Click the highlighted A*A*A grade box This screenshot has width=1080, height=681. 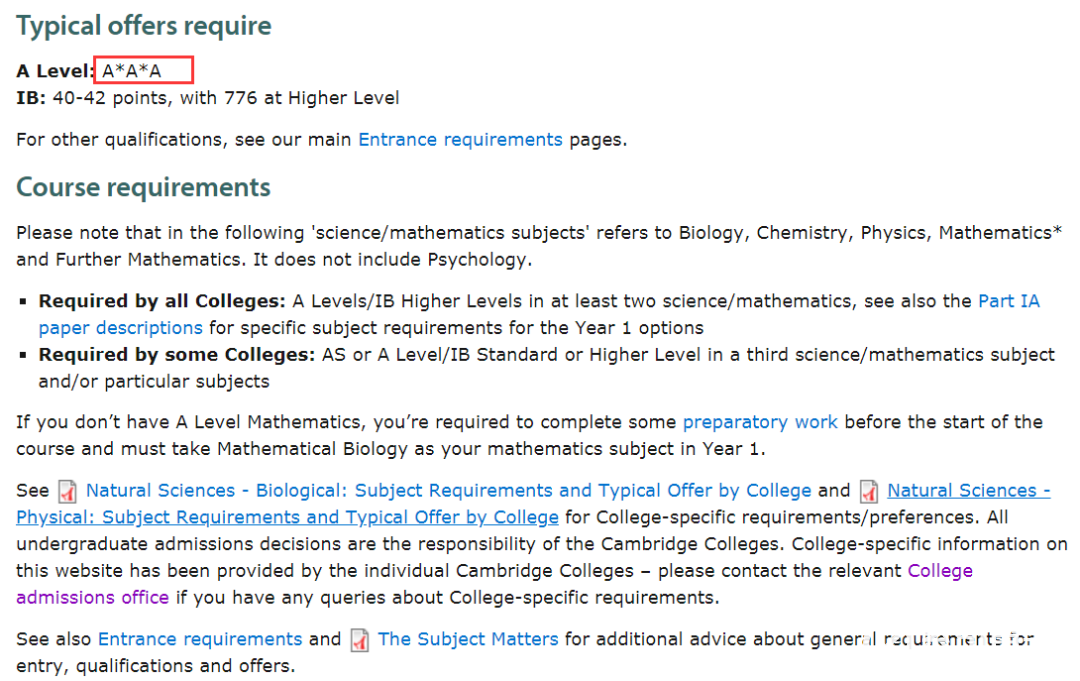coord(144,70)
